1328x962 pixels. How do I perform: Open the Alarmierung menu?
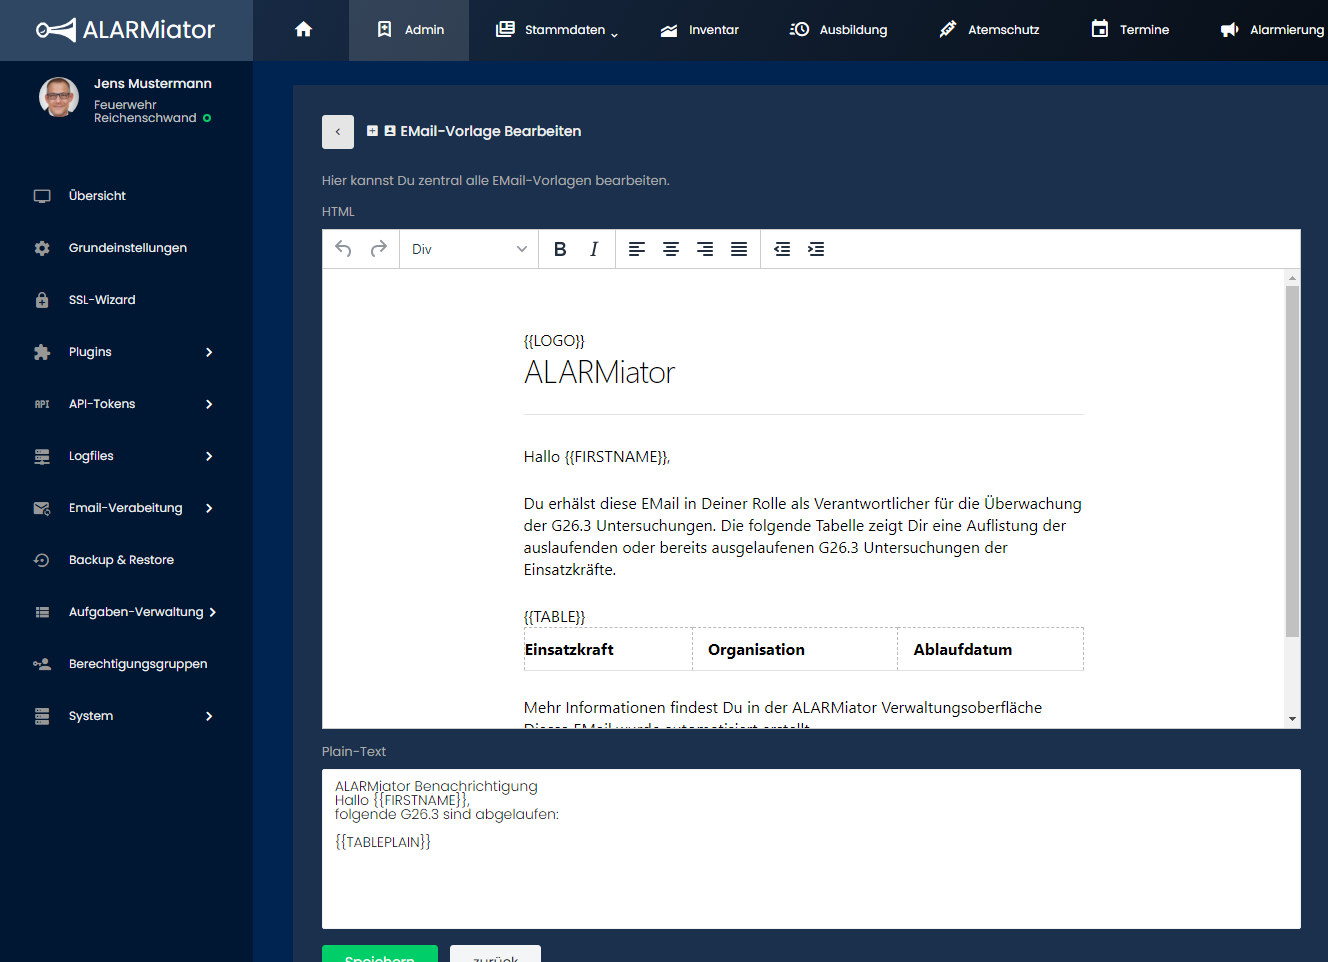point(1272,30)
